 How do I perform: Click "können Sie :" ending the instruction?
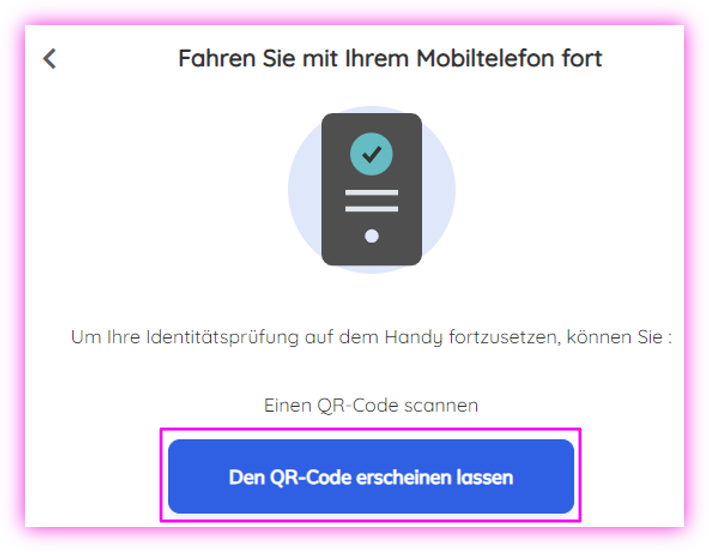619,337
